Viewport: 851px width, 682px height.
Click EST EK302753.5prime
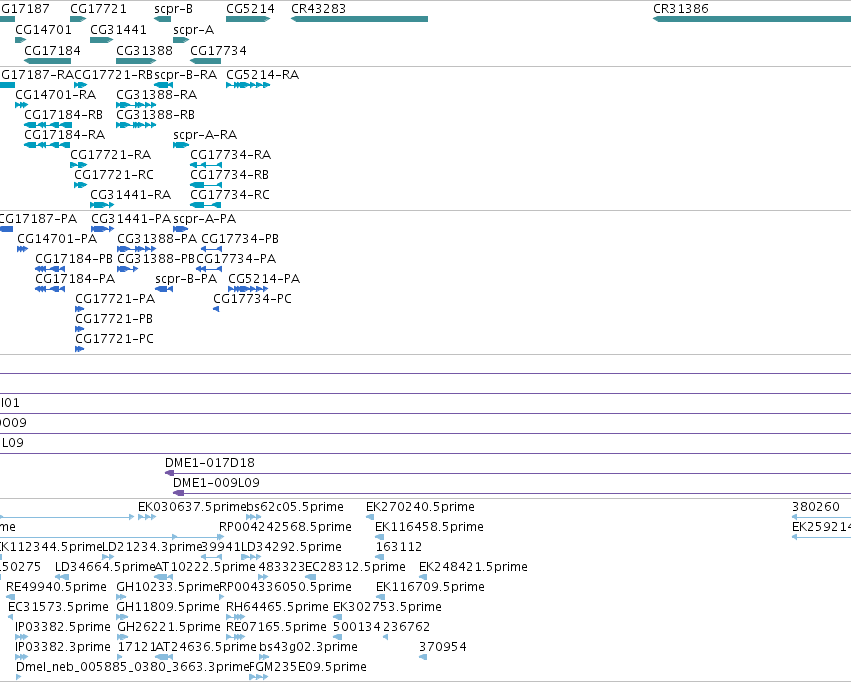point(338,617)
